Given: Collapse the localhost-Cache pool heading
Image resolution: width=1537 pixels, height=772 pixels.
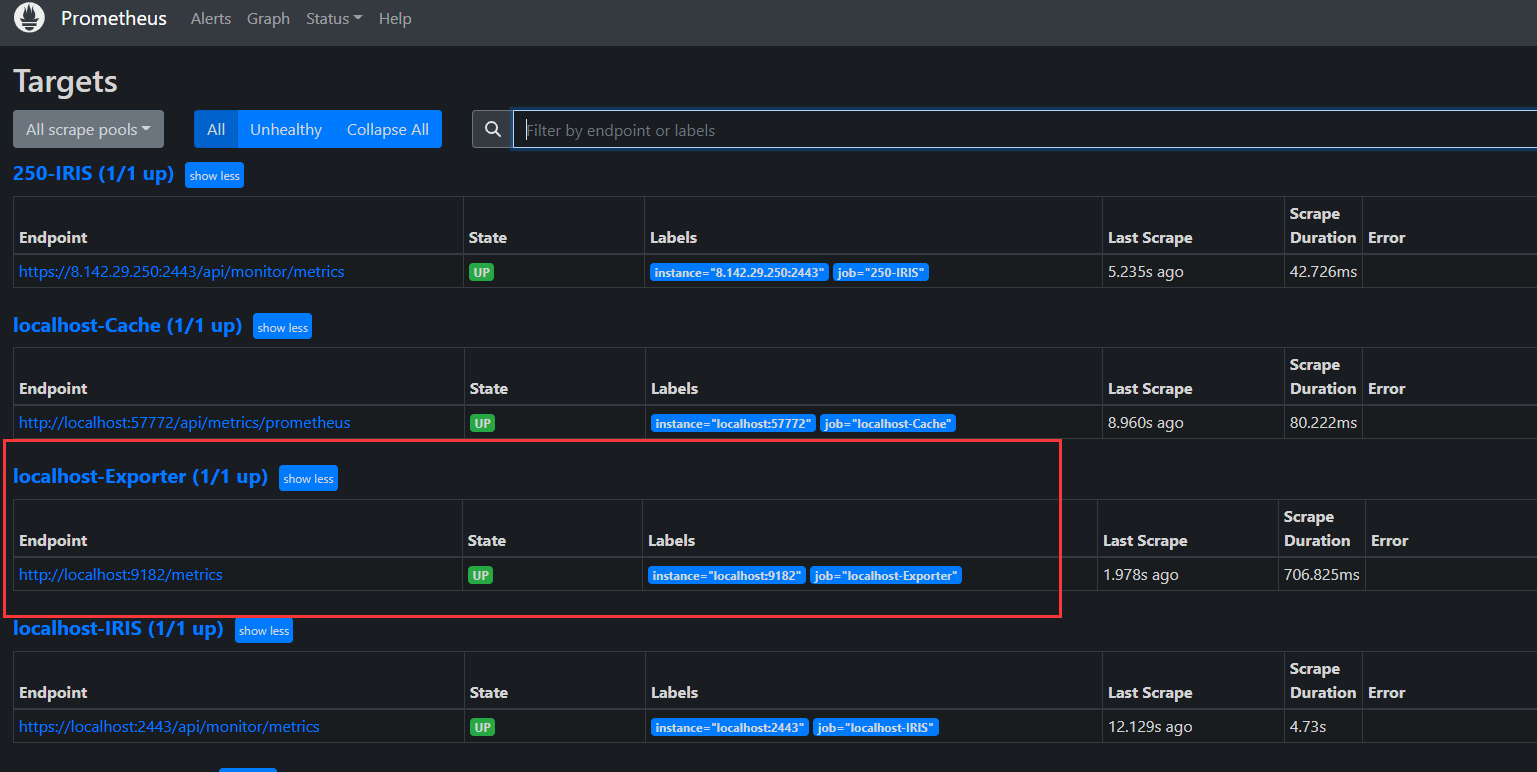Looking at the screenshot, I should [127, 325].
